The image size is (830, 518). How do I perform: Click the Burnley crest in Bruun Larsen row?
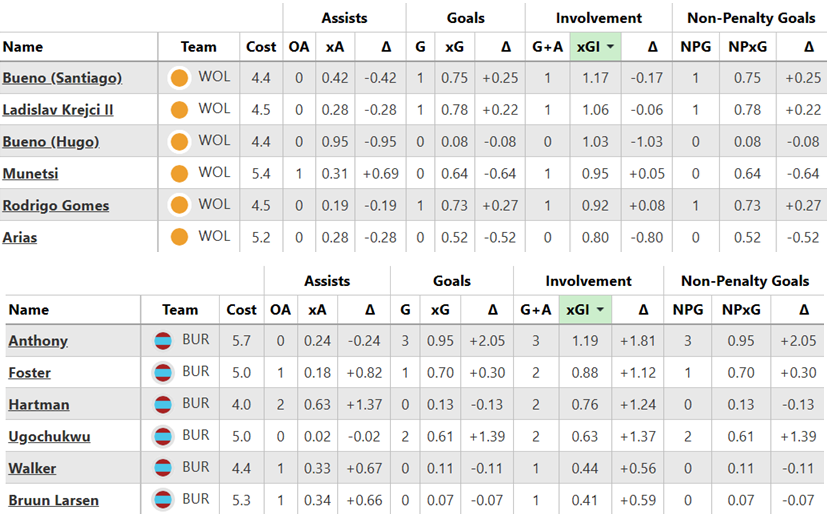163,500
